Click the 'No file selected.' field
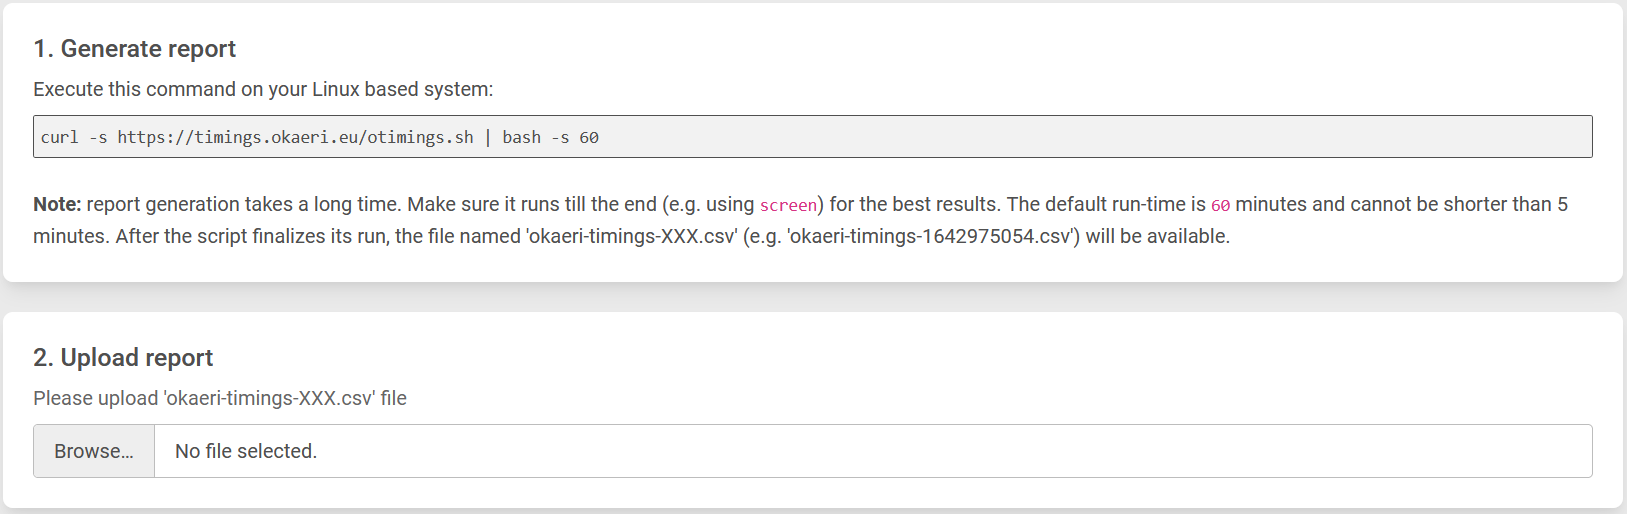 click(246, 451)
